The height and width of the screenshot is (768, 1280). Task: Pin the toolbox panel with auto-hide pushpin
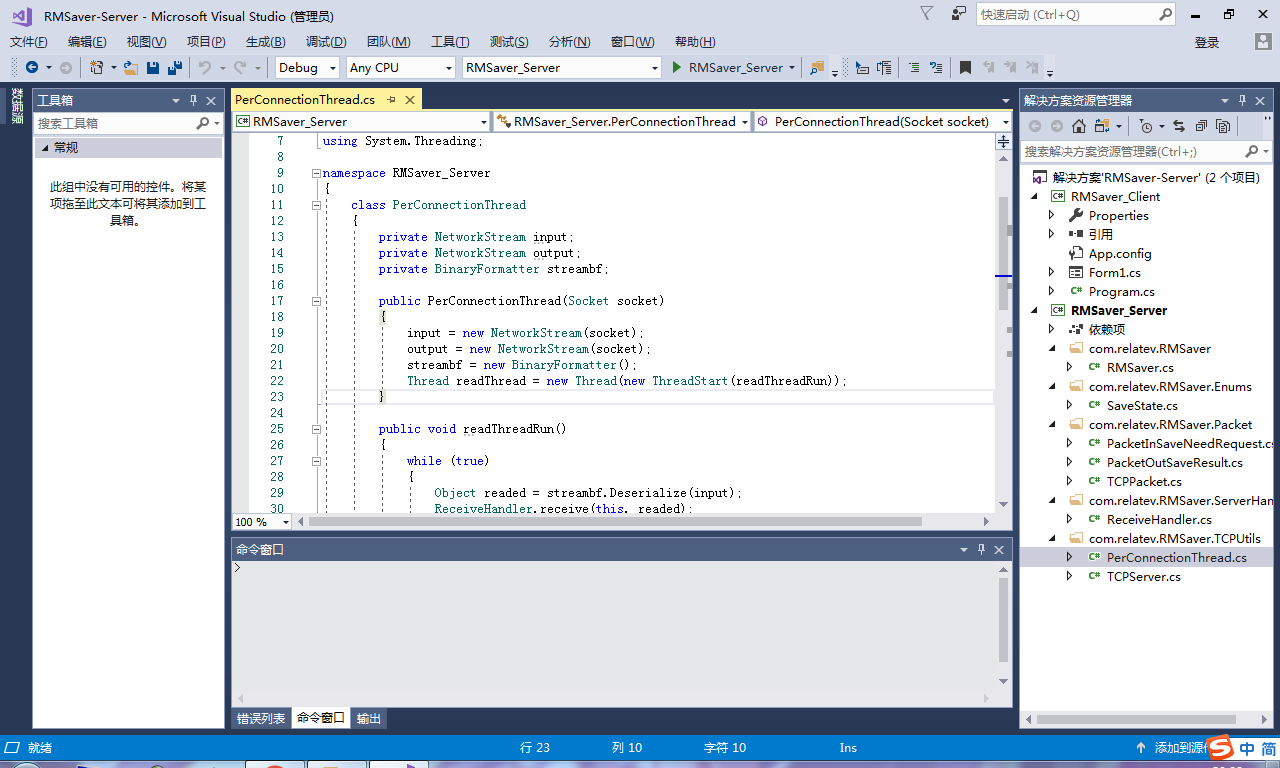[x=193, y=101]
